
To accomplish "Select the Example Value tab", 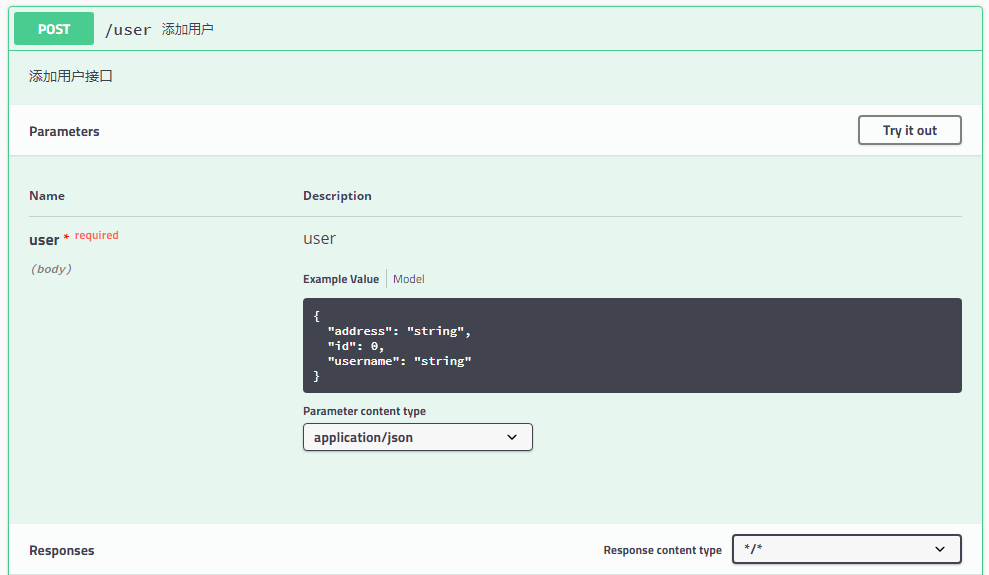I will tap(341, 279).
